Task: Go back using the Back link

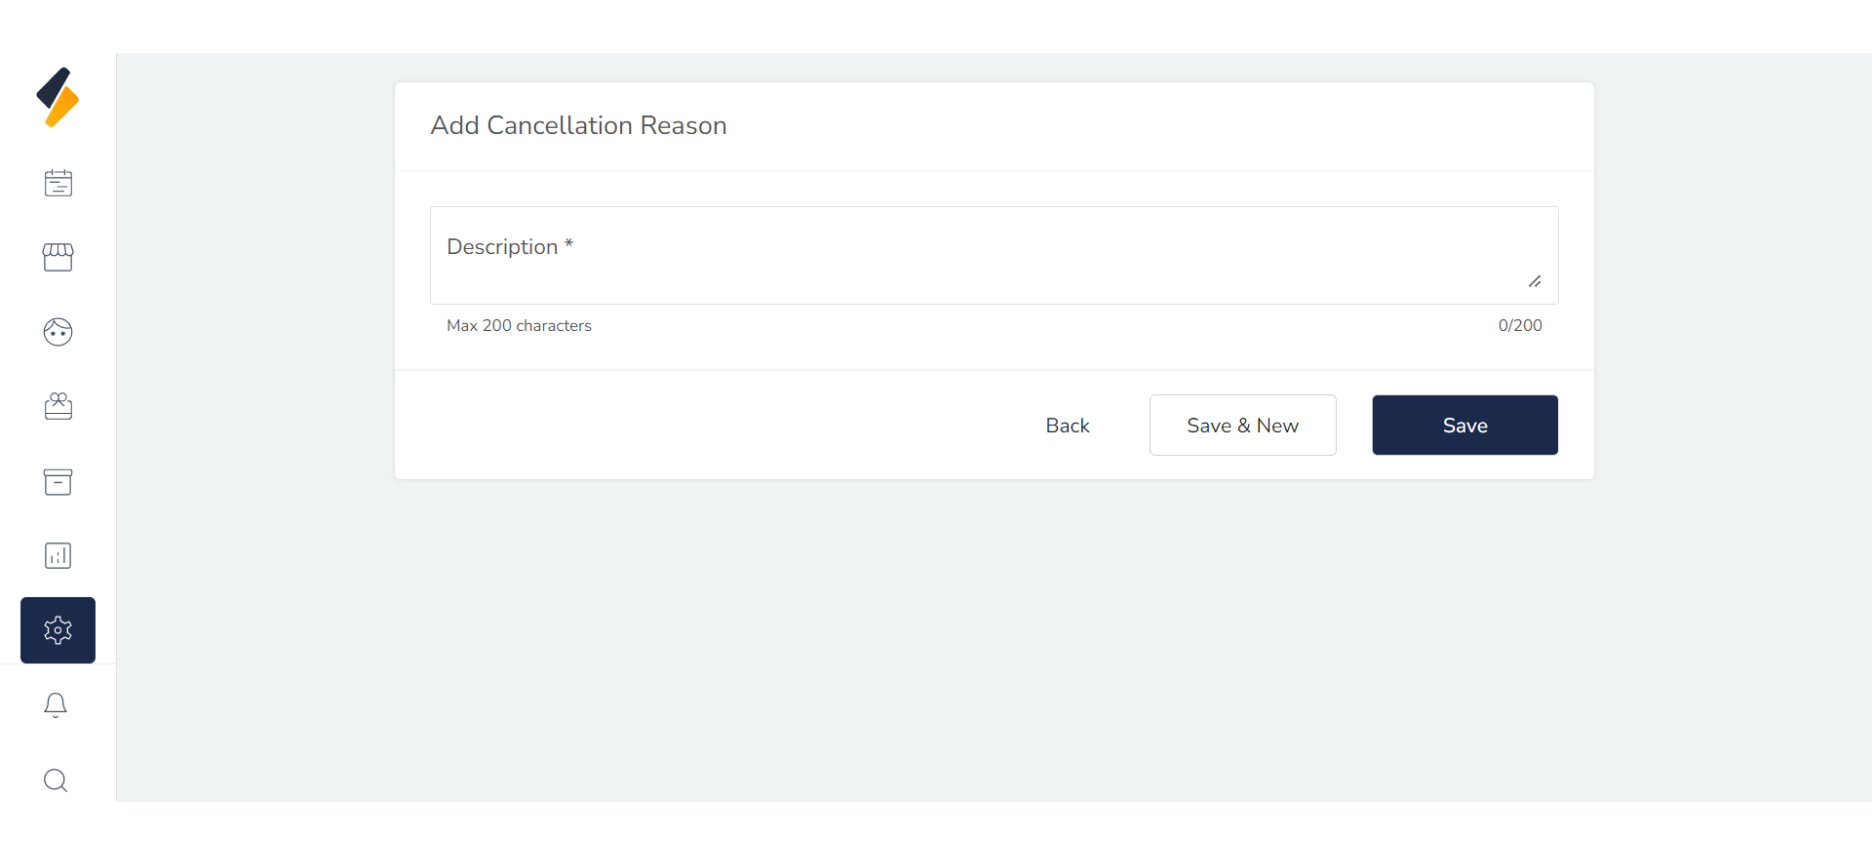Action: click(1067, 426)
